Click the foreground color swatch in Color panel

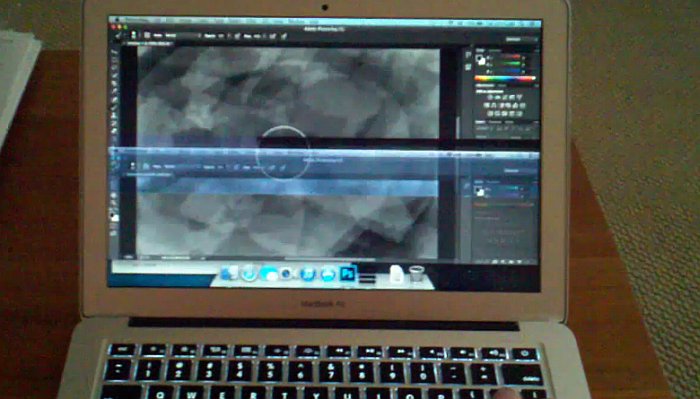click(x=479, y=58)
